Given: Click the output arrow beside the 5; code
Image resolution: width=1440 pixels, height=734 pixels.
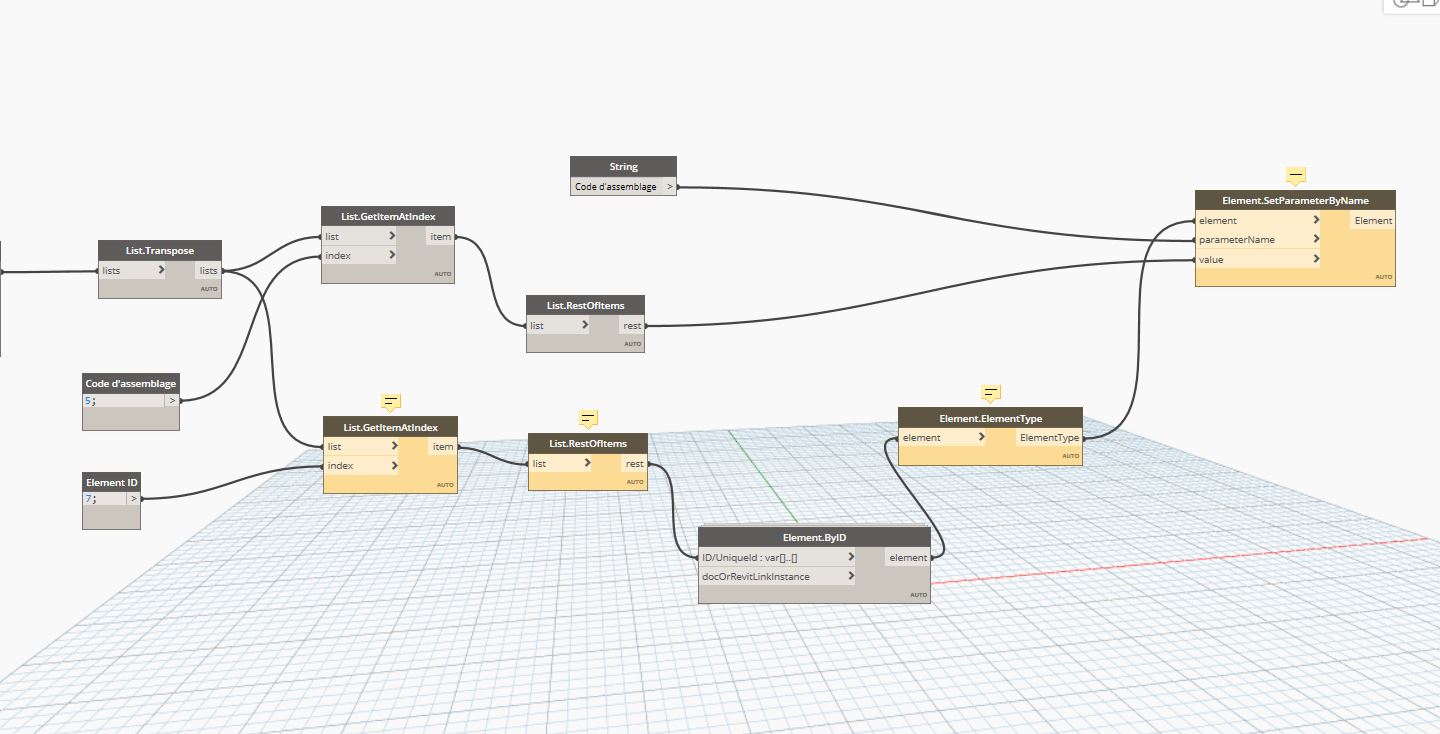Looking at the screenshot, I should pos(172,401).
